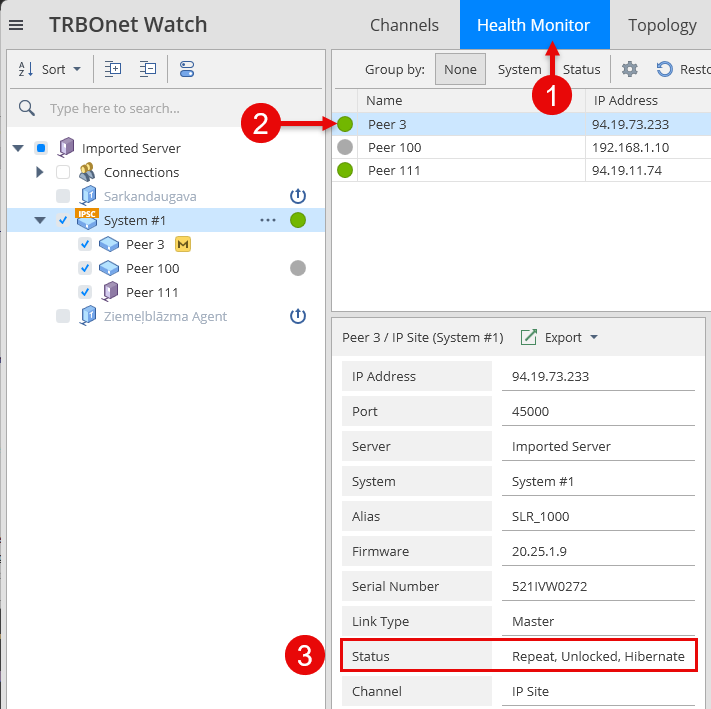Open the Export dropdown arrow
This screenshot has width=711, height=709.
pyautogui.click(x=594, y=337)
